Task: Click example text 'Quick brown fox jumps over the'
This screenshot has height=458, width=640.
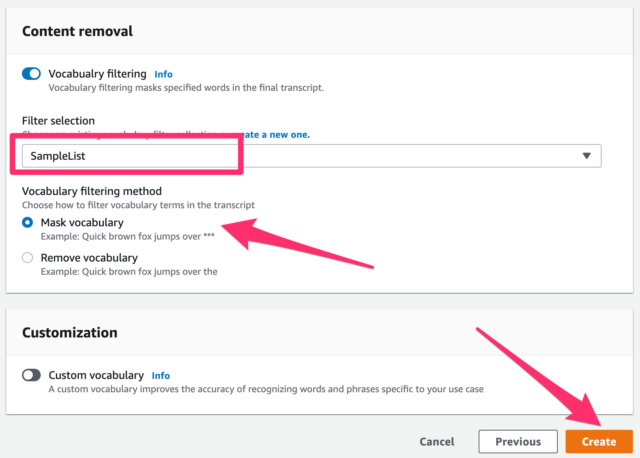Action: click(x=150, y=272)
